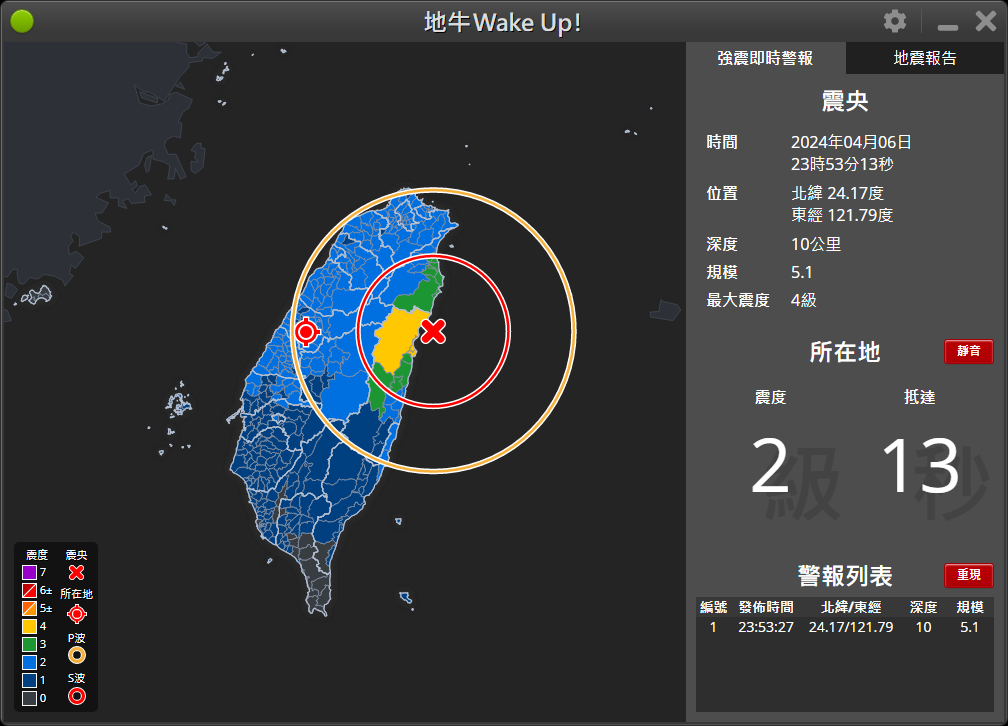Click the green intensity 3 legend swatch
The height and width of the screenshot is (726, 1008).
tap(29, 644)
